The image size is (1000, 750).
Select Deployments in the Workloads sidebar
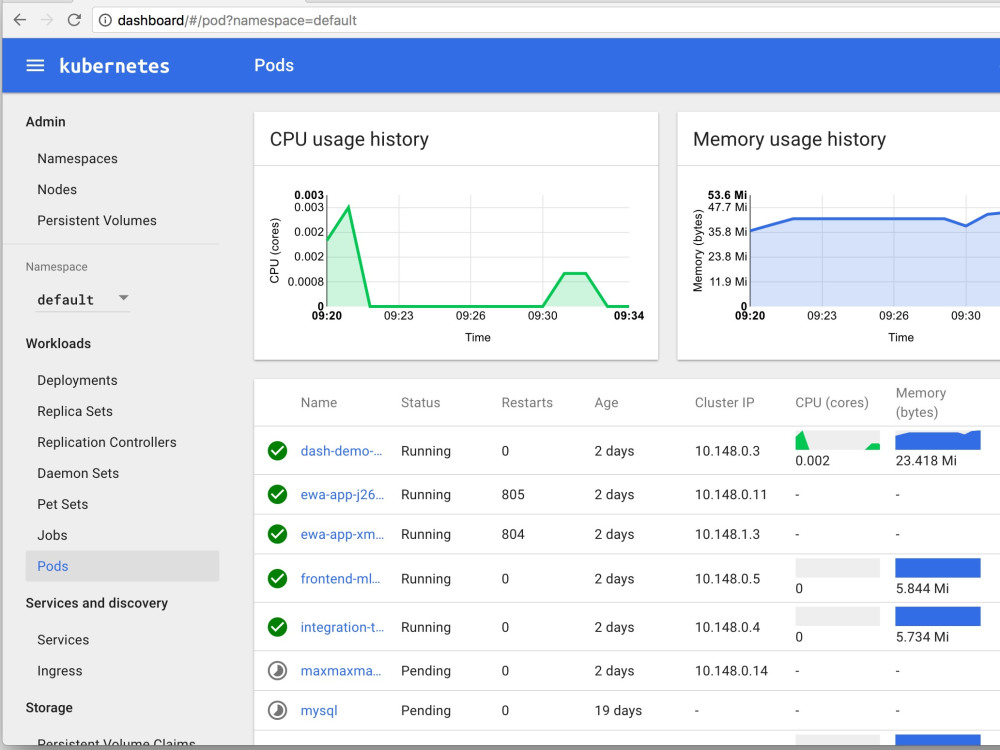click(x=77, y=380)
